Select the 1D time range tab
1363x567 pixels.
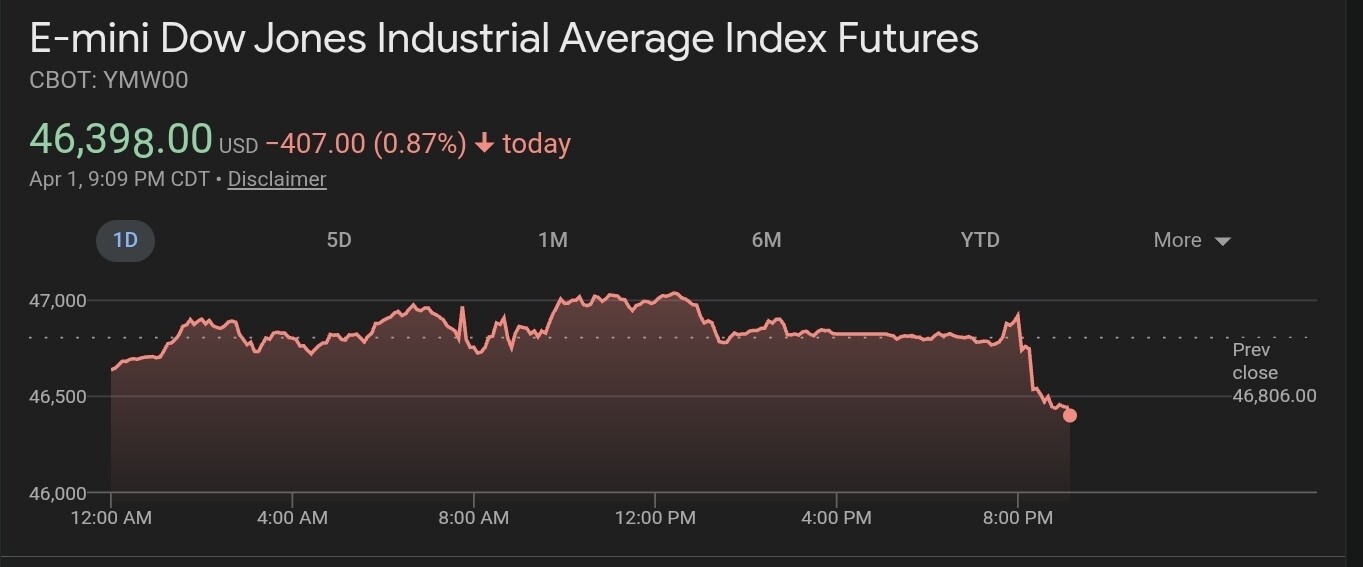125,241
